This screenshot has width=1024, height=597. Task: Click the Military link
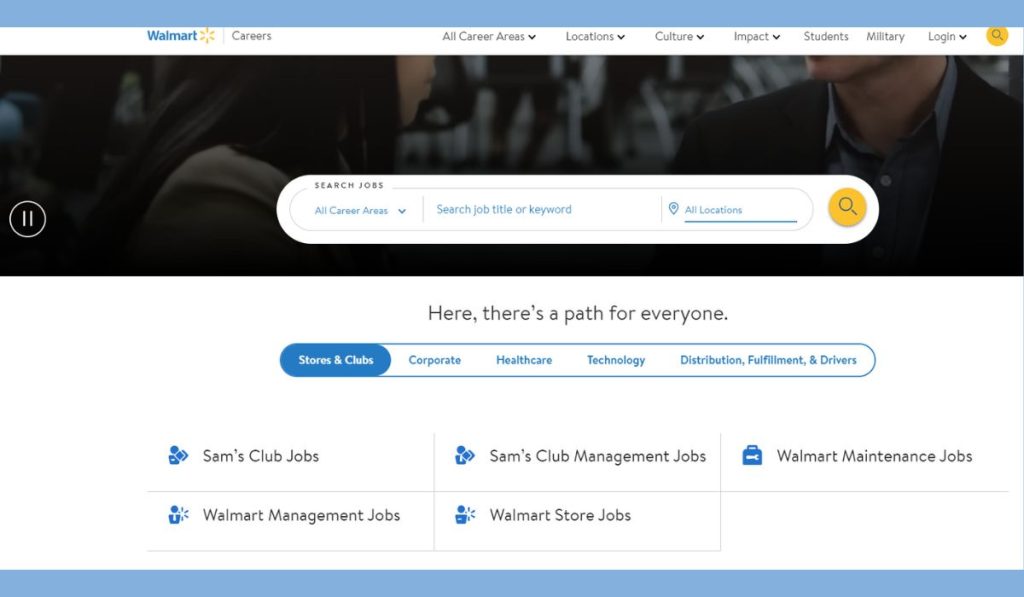[x=885, y=36]
